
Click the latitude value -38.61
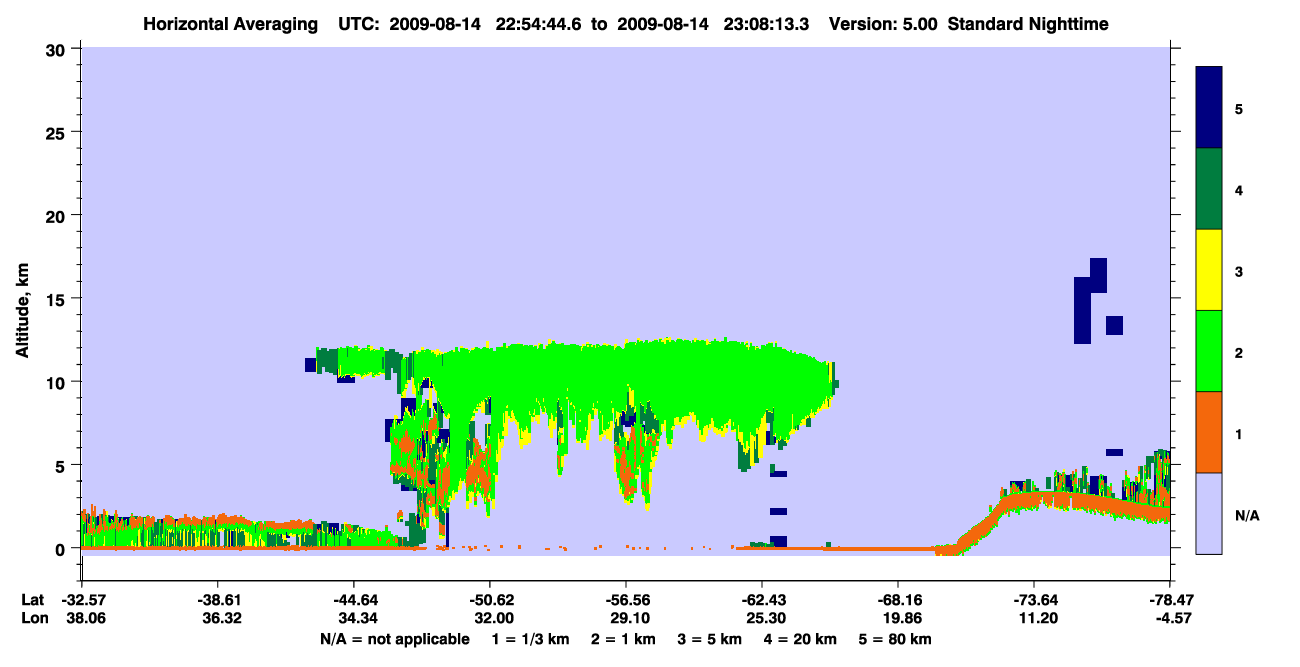[x=217, y=600]
